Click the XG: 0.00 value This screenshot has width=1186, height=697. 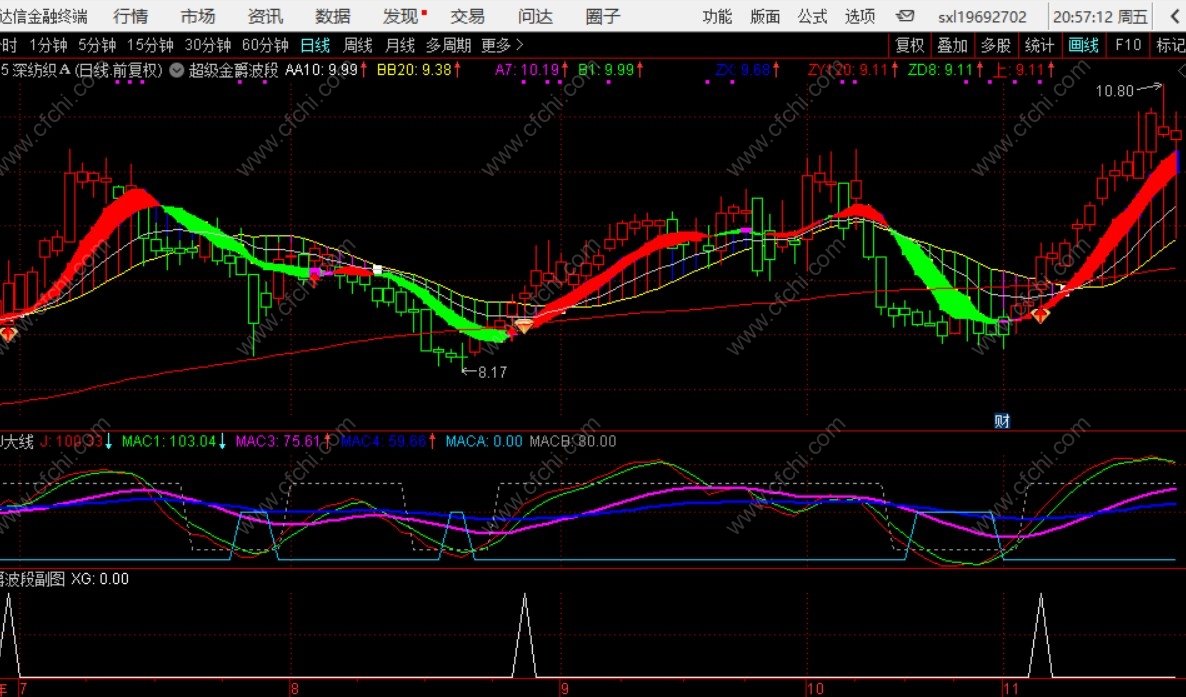100,579
